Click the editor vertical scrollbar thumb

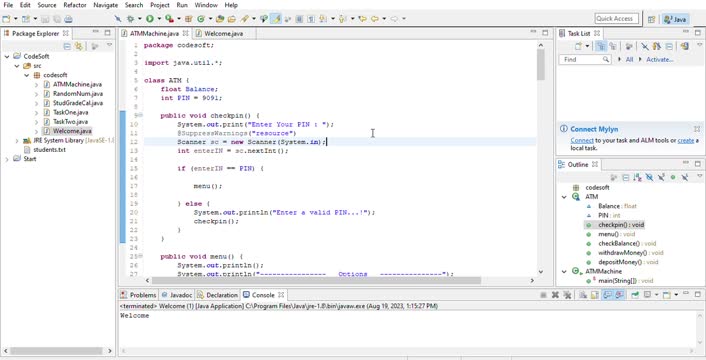pyautogui.click(x=541, y=64)
